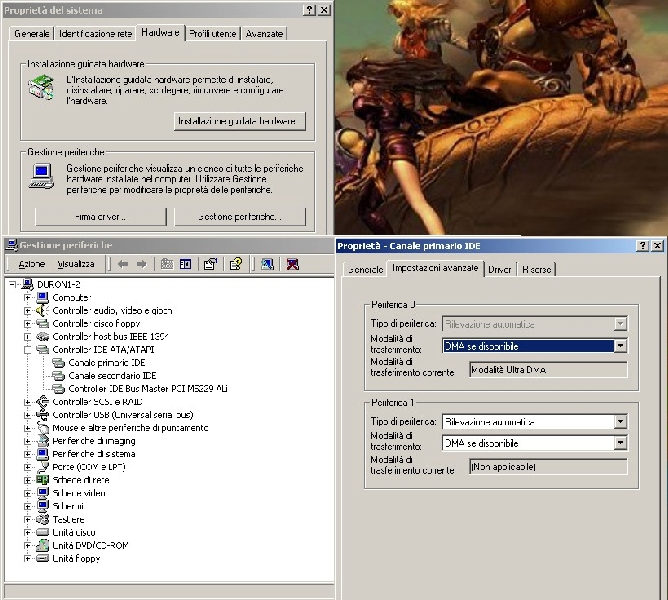This screenshot has width=668, height=600.
Task: Expand the Unità floppy node
Action: tap(28, 559)
